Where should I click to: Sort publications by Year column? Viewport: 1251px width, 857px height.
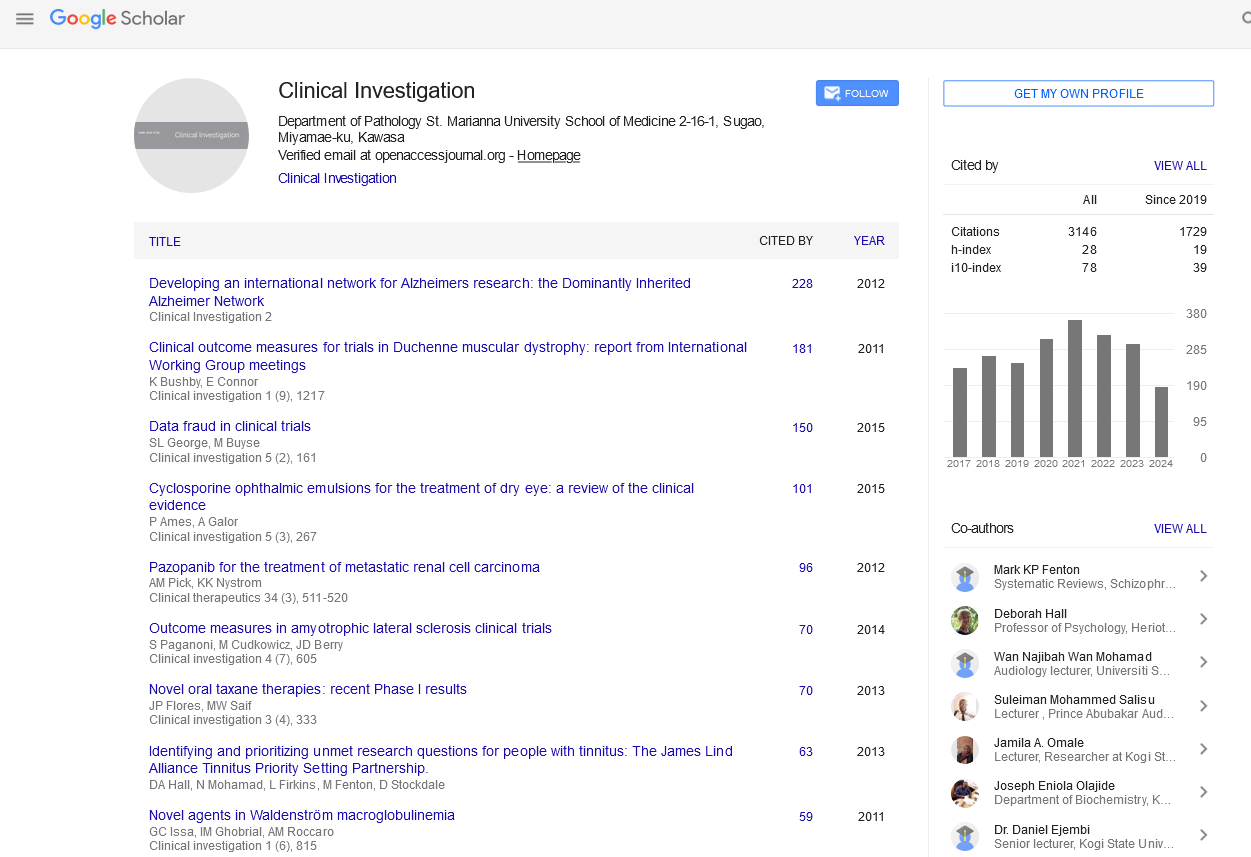(x=869, y=241)
